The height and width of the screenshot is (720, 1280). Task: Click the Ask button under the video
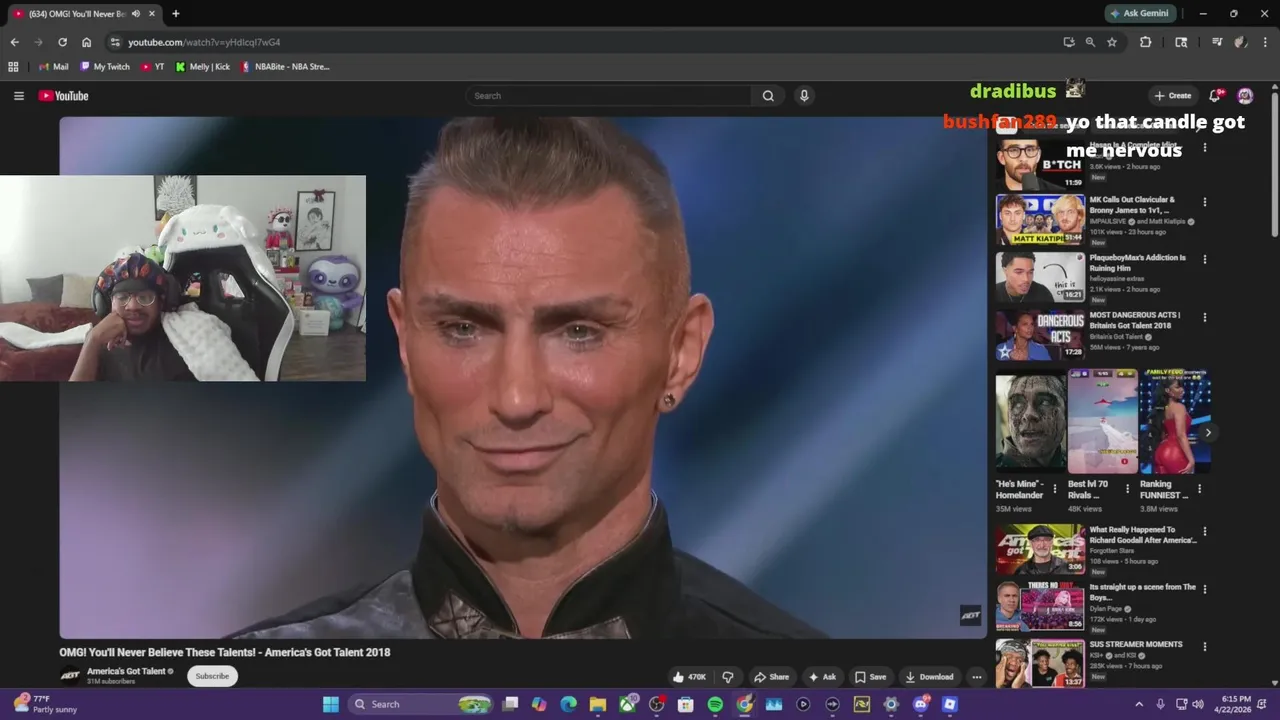(x=822, y=677)
